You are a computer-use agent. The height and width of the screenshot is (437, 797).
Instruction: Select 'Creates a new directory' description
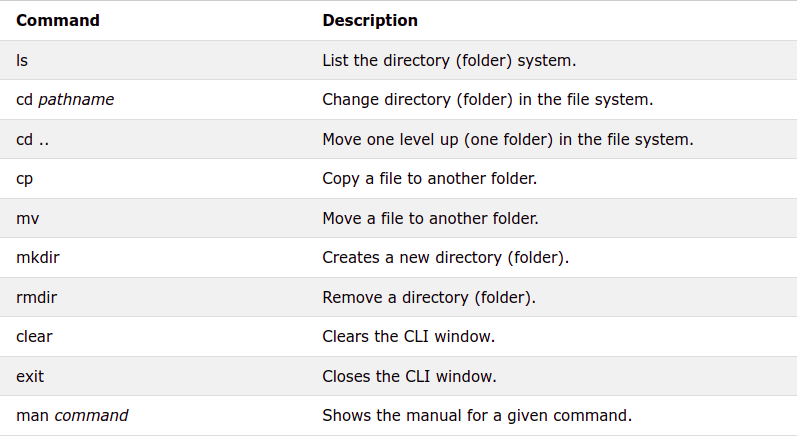[445, 257]
